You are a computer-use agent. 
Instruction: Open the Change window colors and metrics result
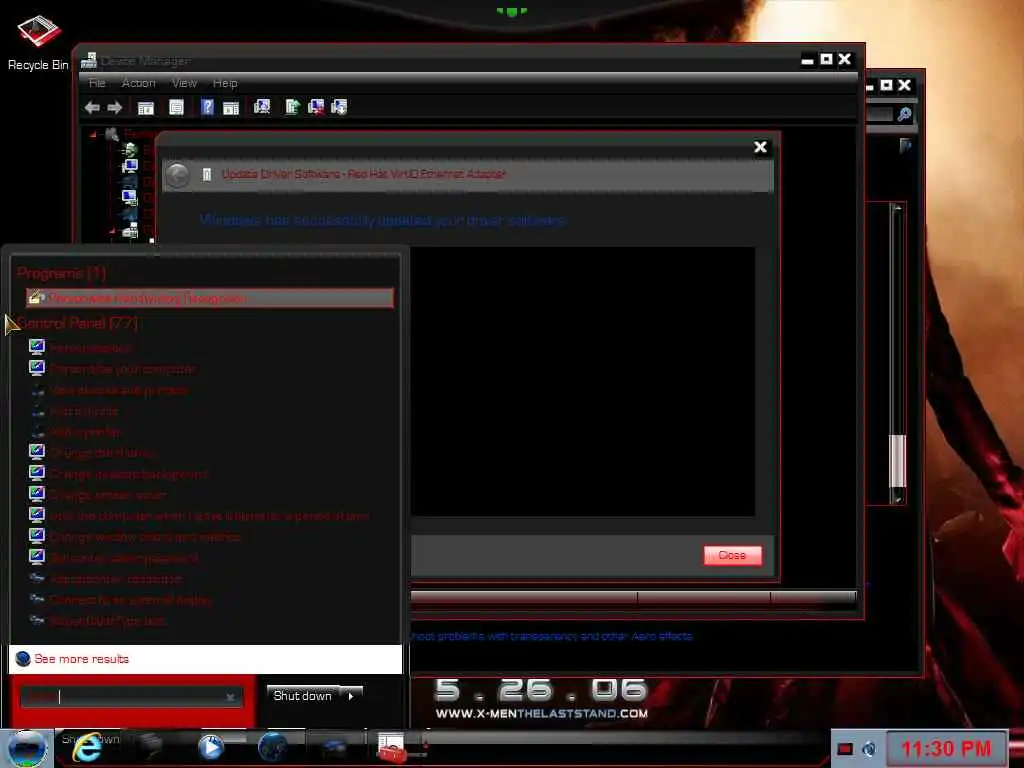point(135,536)
